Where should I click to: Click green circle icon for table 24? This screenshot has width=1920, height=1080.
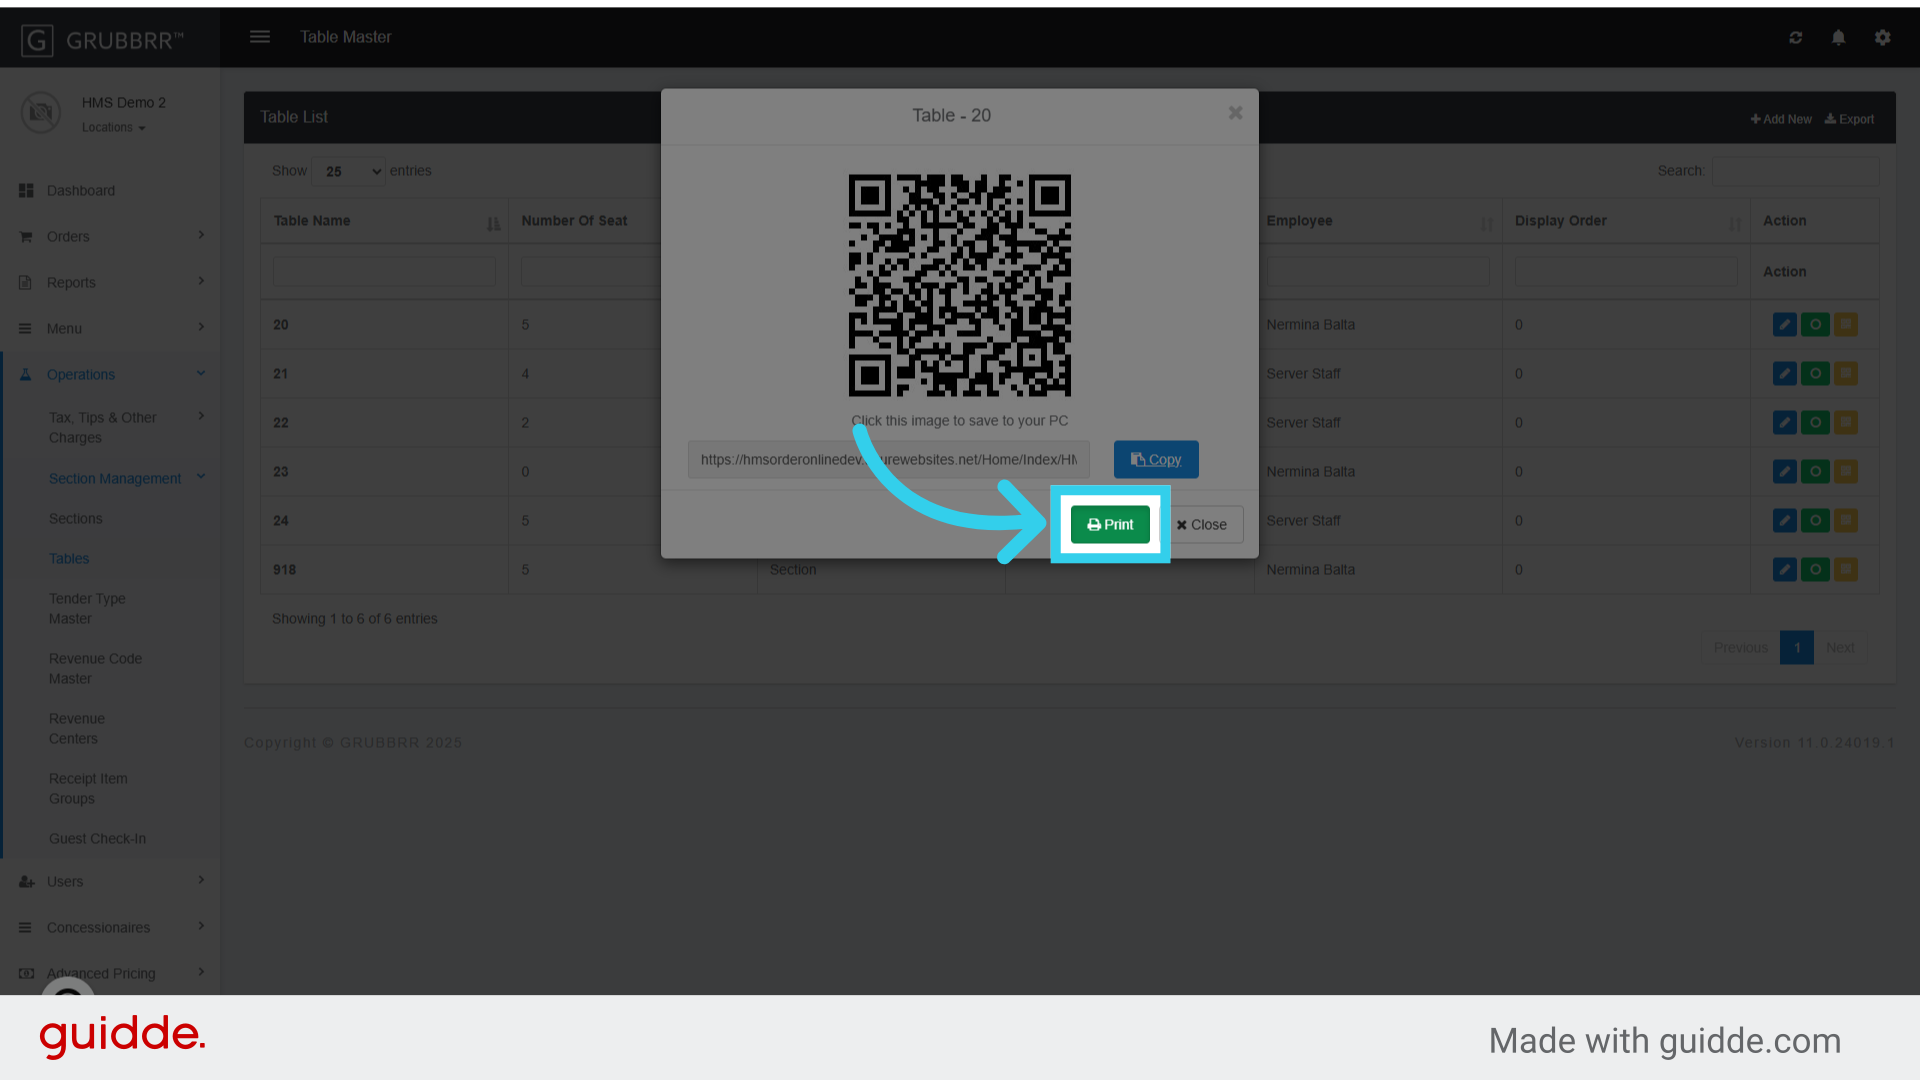point(1815,521)
